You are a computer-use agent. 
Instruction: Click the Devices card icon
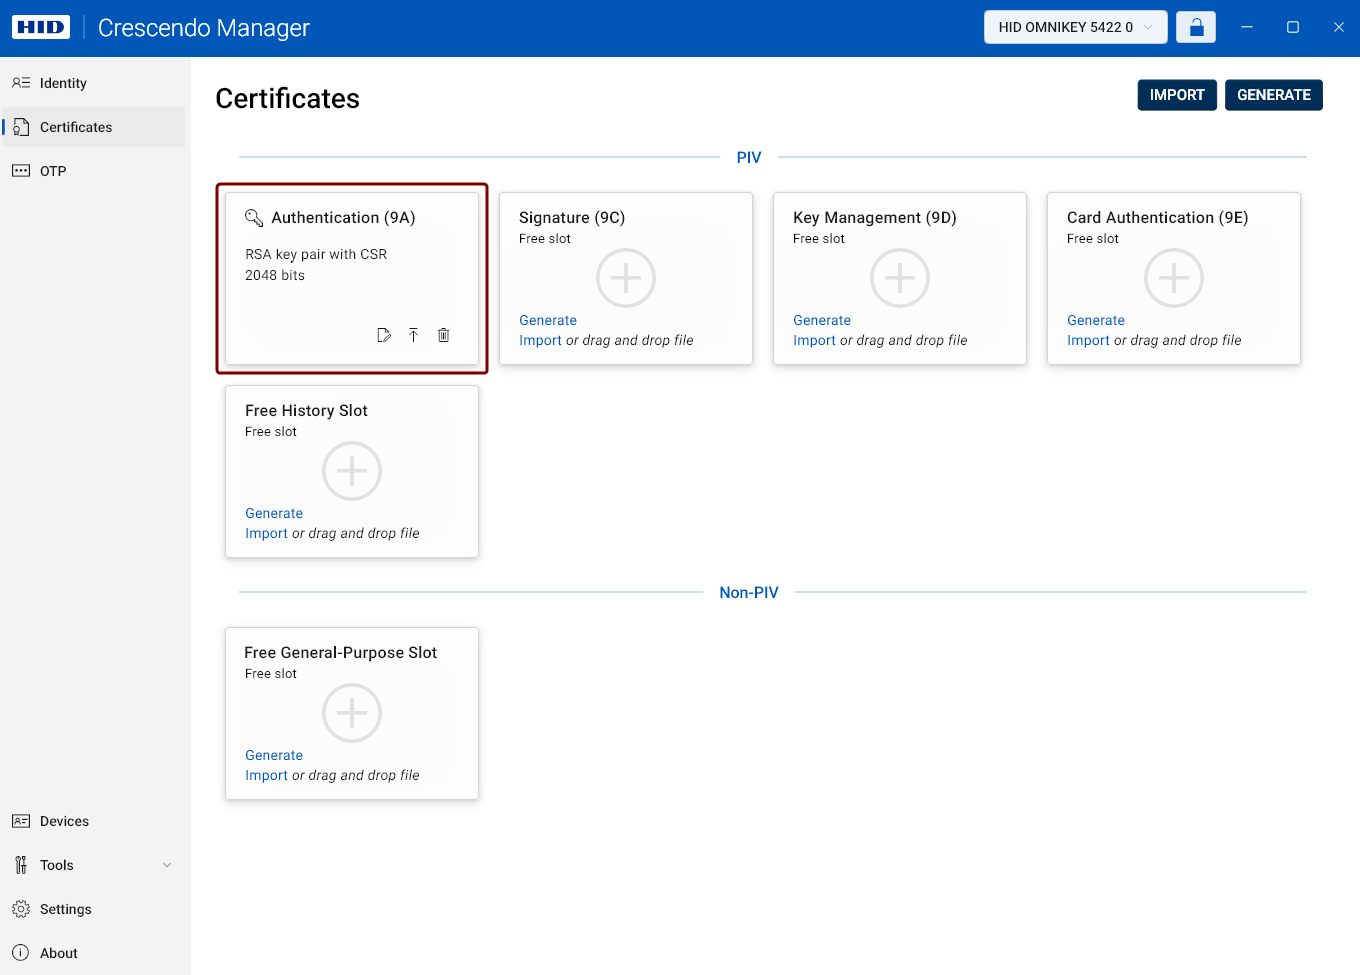tap(21, 821)
